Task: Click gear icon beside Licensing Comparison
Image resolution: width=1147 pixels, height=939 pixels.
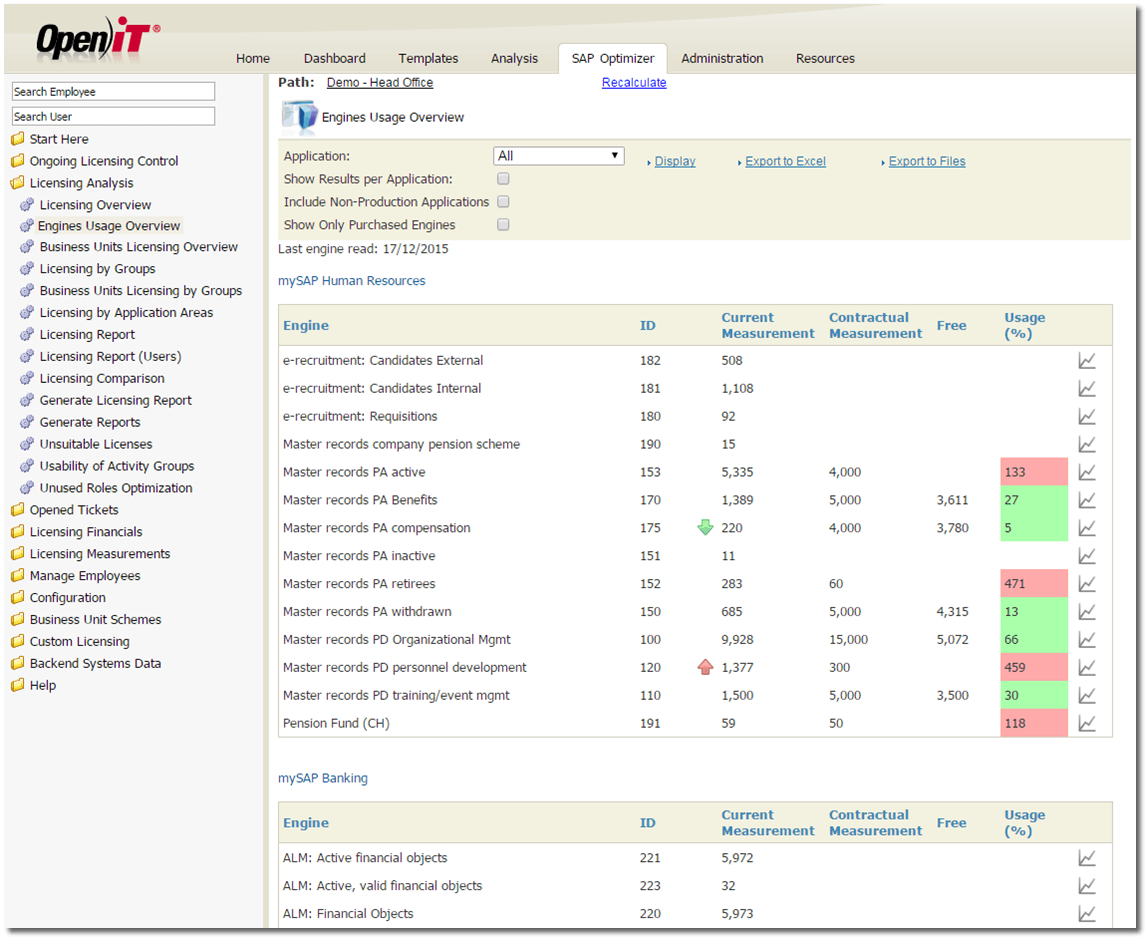Action: 27,378
